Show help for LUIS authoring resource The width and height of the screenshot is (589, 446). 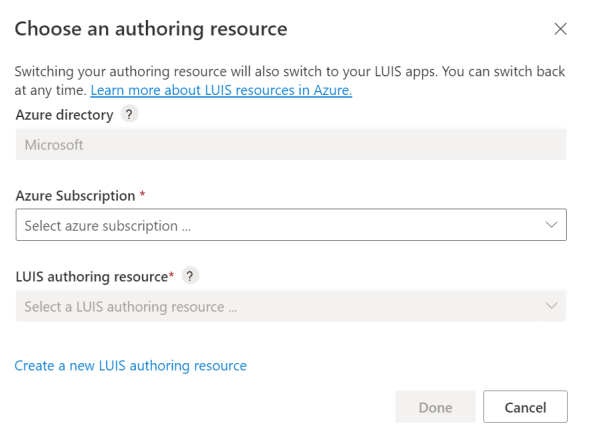click(x=190, y=276)
